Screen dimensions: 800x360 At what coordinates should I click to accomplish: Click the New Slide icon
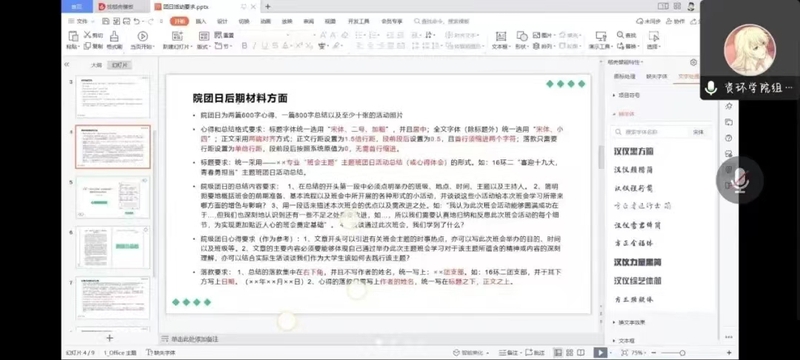(177, 36)
